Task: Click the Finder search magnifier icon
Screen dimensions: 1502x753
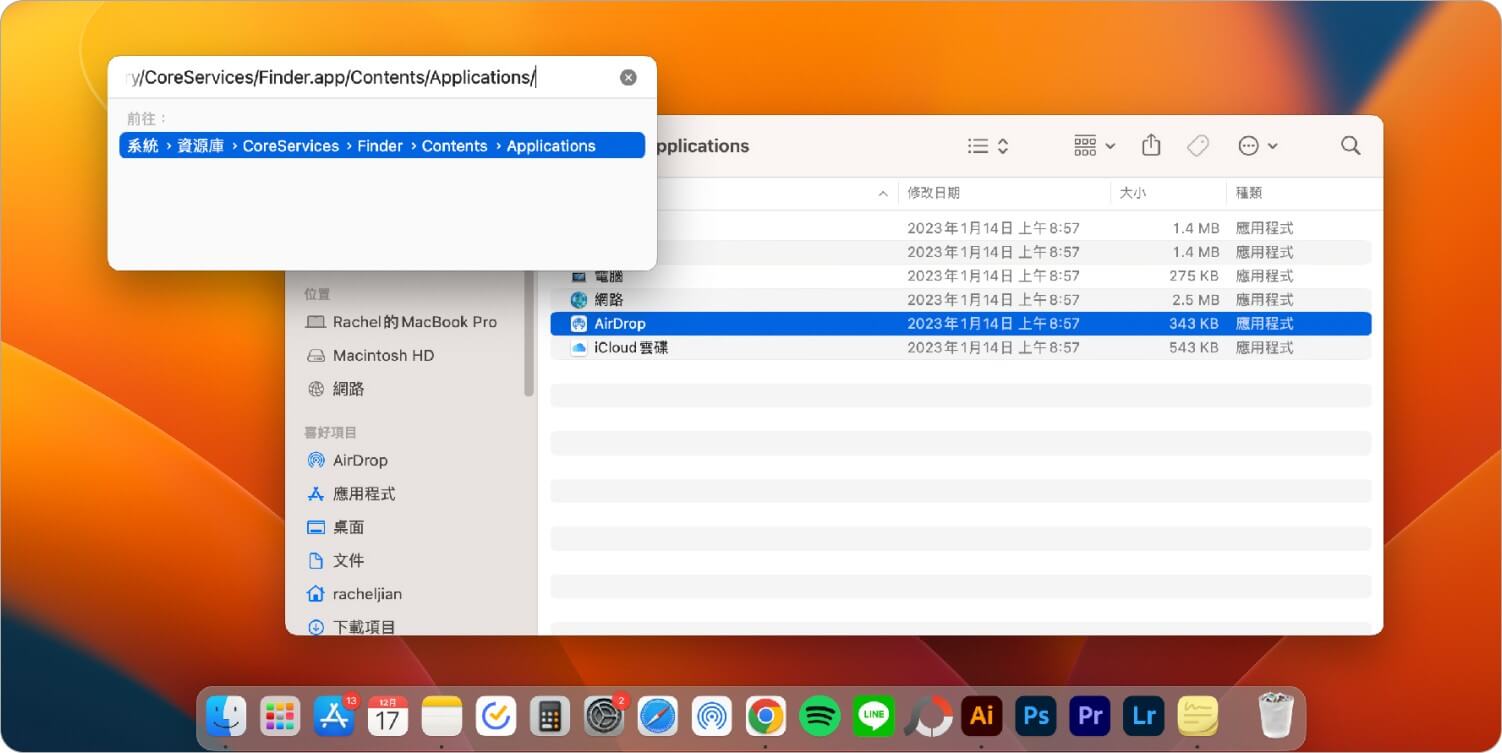Action: point(1350,146)
